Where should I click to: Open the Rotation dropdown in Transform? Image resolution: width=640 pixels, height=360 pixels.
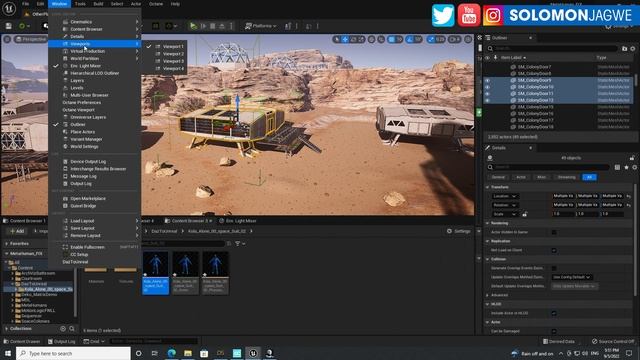[x=505, y=205]
